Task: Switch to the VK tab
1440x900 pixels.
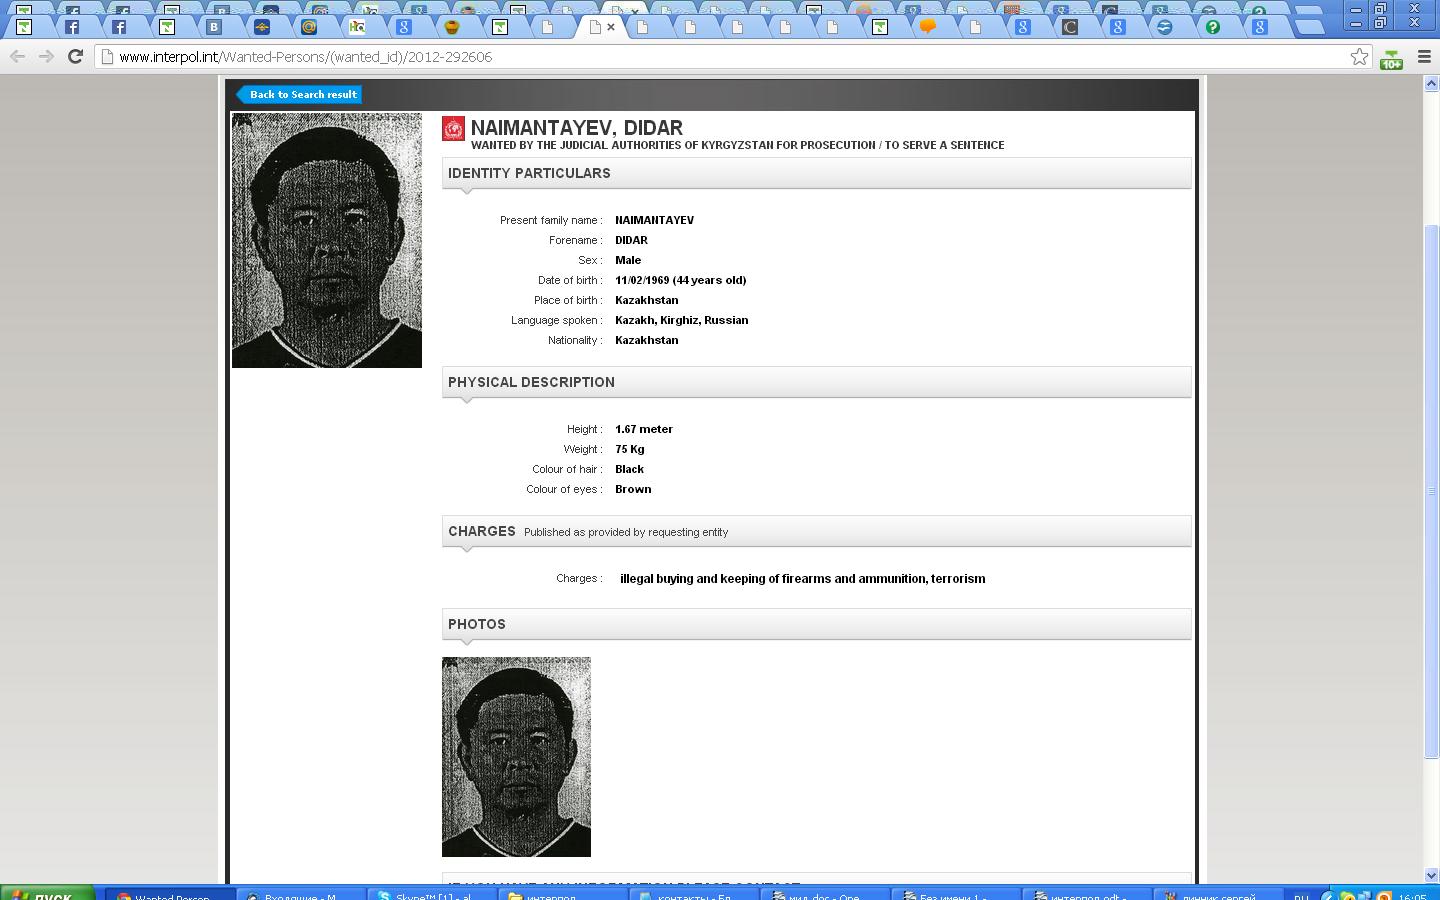Action: [214, 27]
